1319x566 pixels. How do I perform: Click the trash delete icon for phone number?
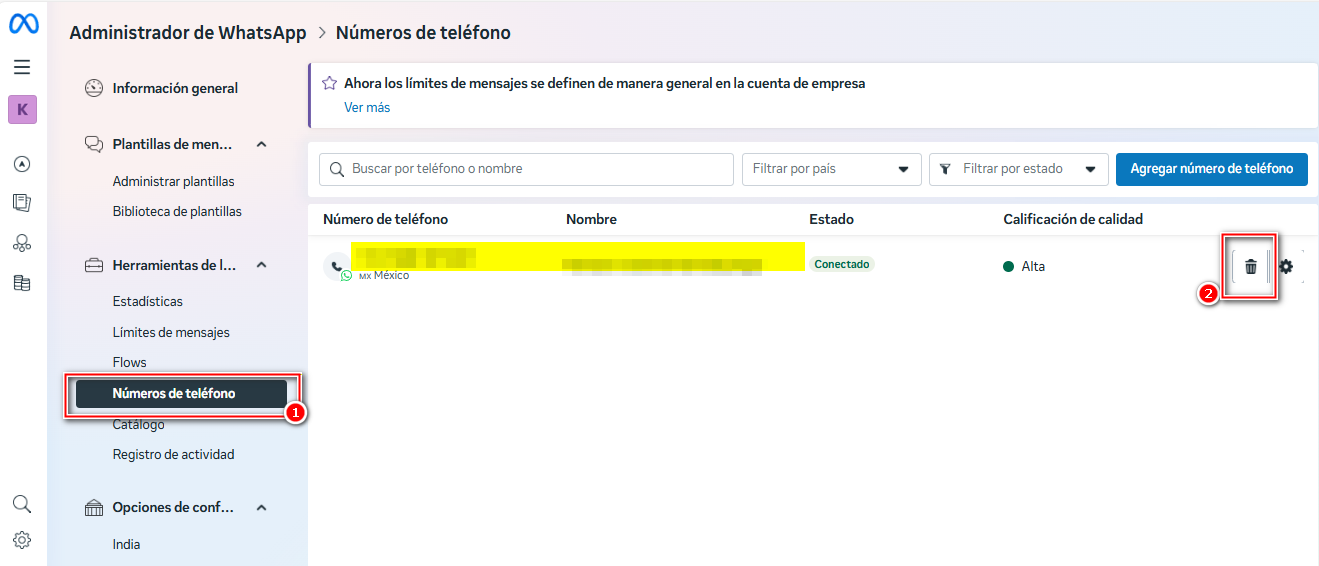[x=1250, y=267]
